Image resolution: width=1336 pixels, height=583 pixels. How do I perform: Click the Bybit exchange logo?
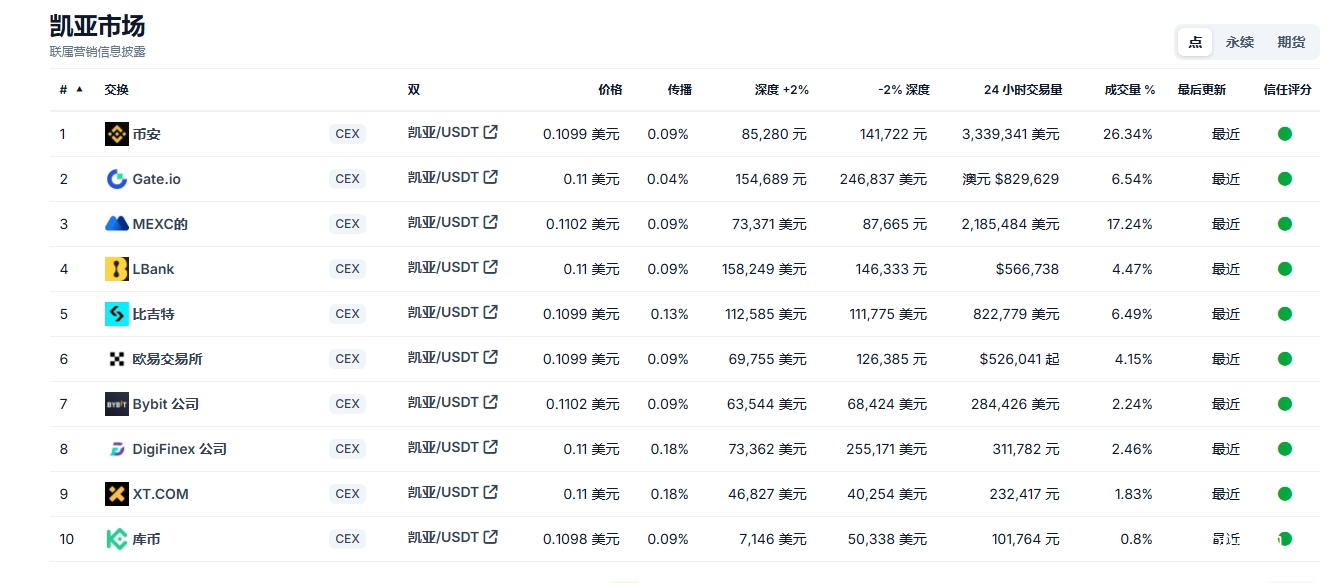[117, 404]
